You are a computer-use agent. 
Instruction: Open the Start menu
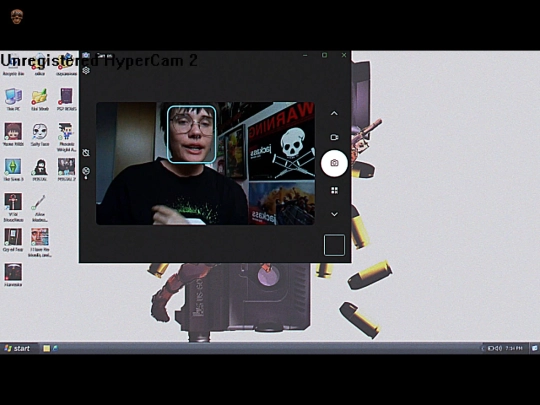pos(18,349)
